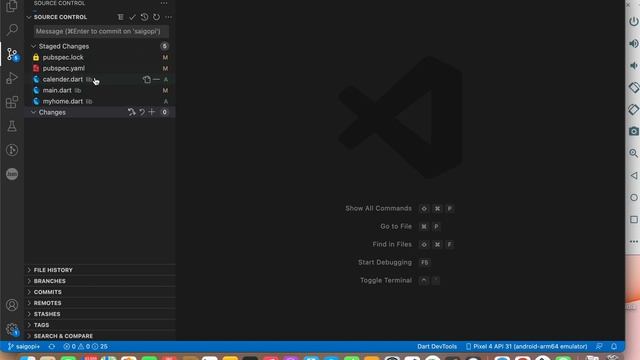
Task: Select myhome.dart in Staged Changes
Action: coord(100,102)
